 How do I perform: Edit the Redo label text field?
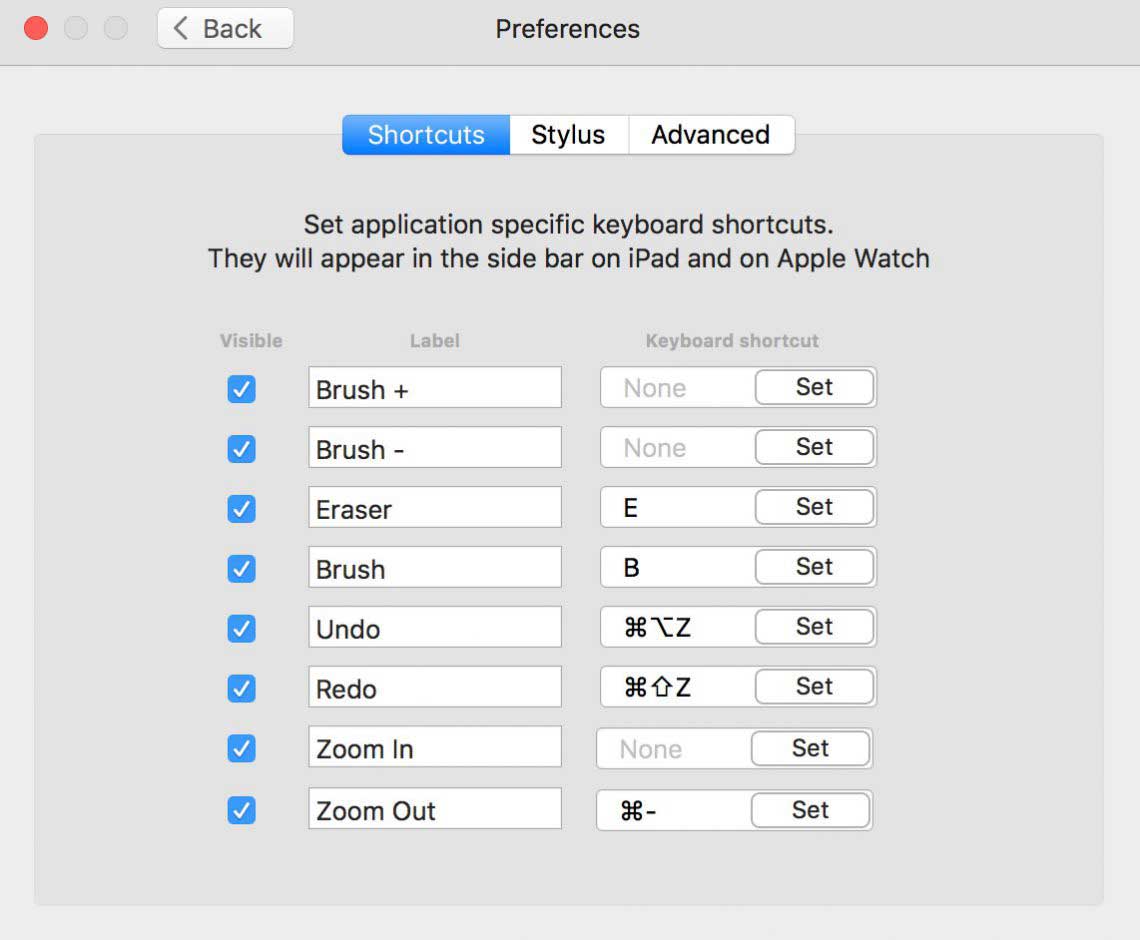[x=435, y=688]
